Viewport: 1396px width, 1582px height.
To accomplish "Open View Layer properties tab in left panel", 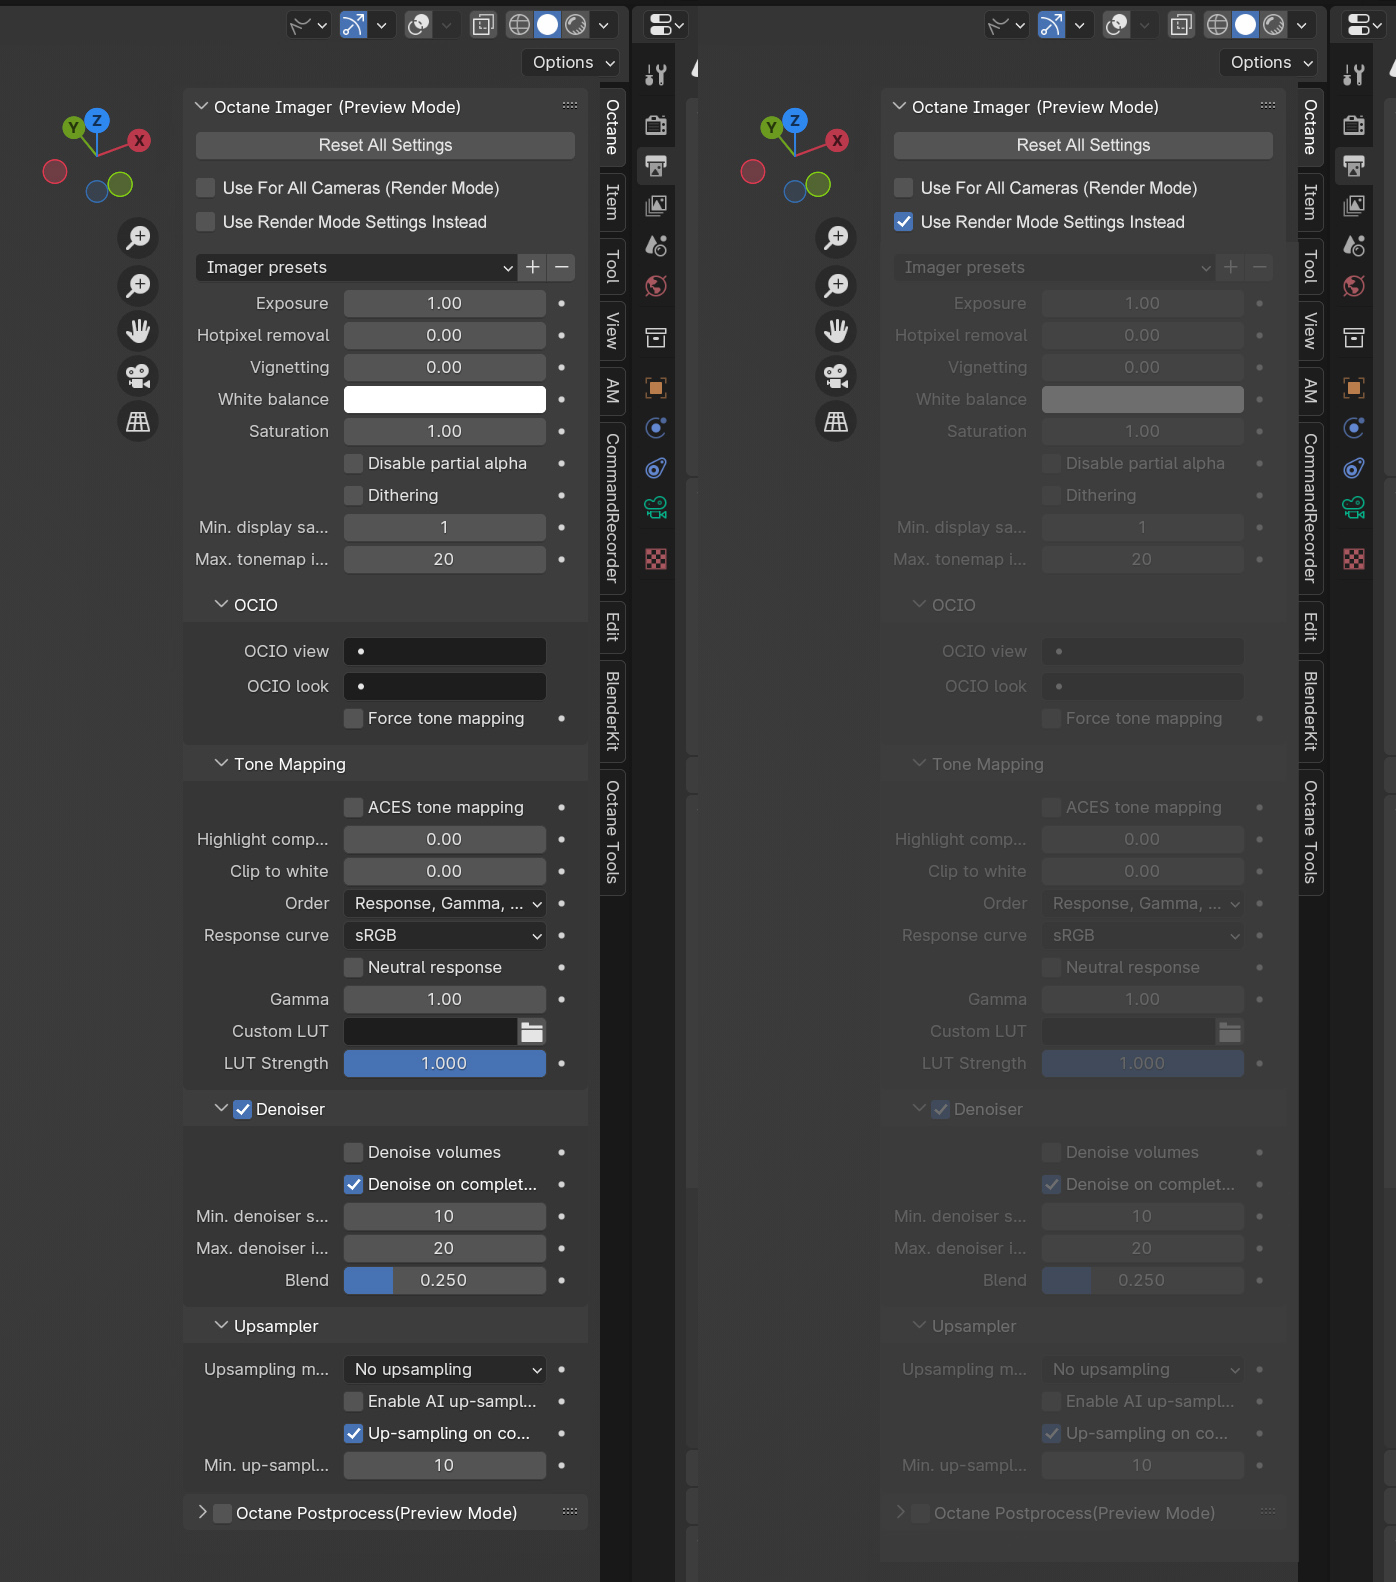I will click(x=656, y=205).
